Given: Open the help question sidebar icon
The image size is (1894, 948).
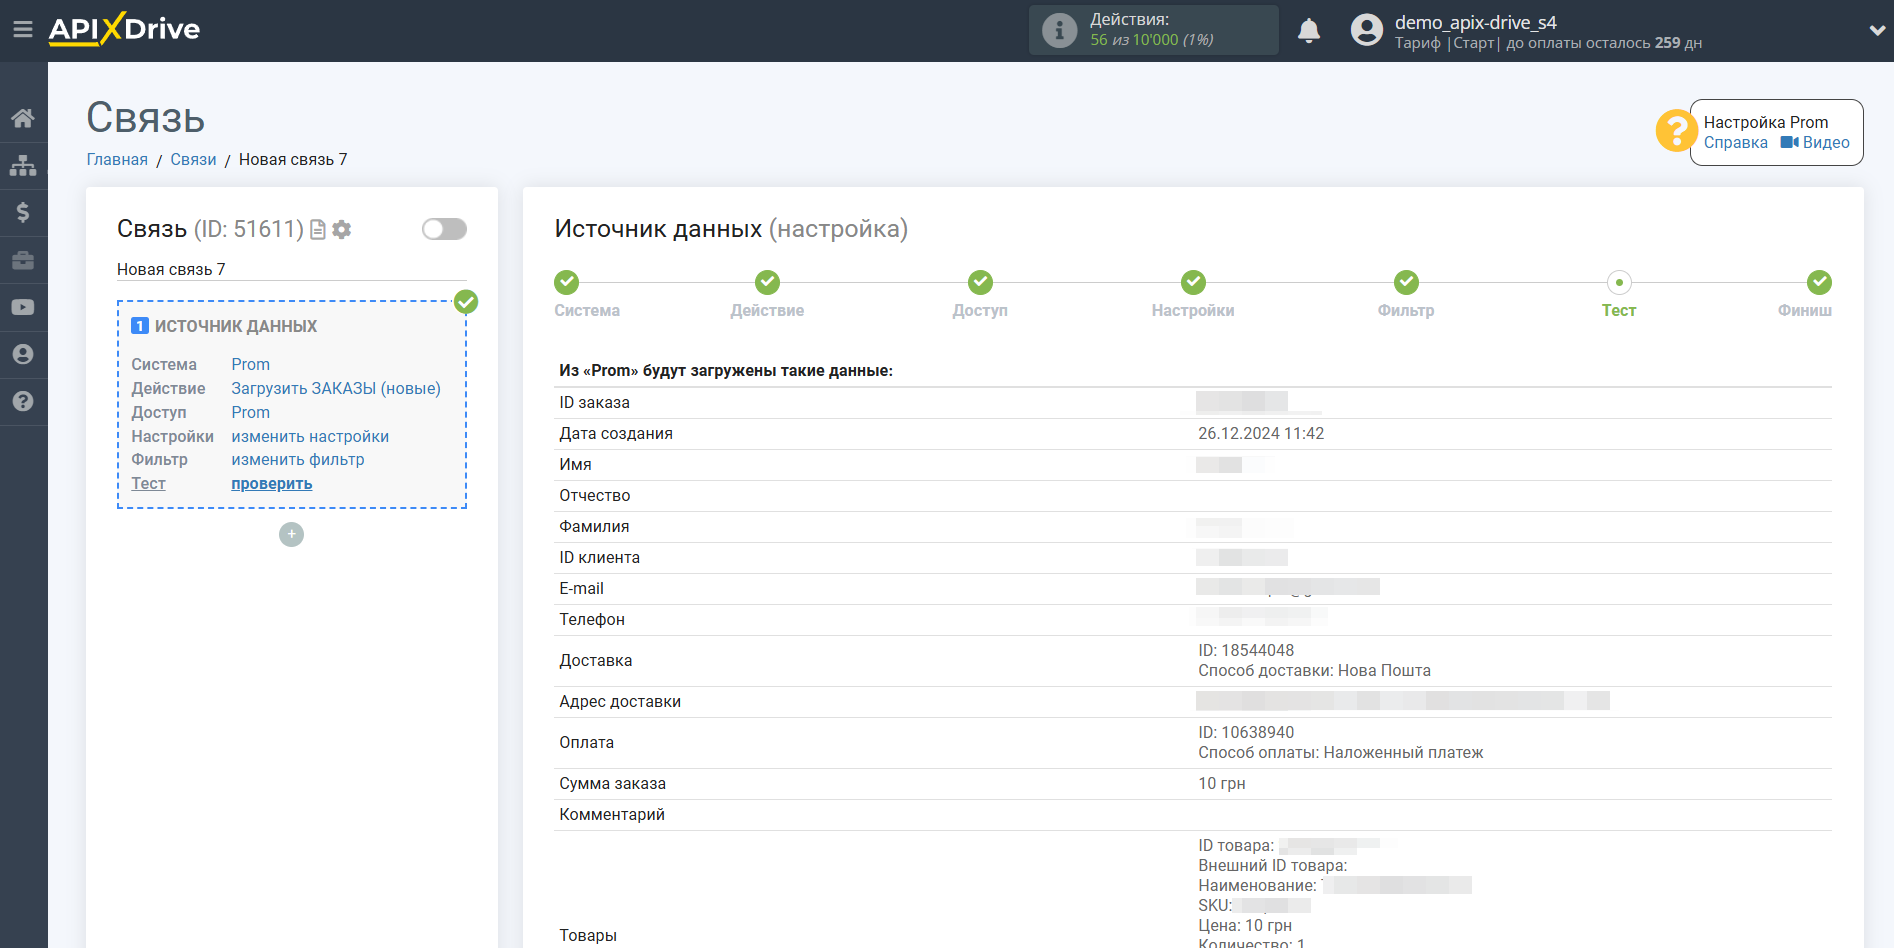Looking at the screenshot, I should pyautogui.click(x=23, y=401).
